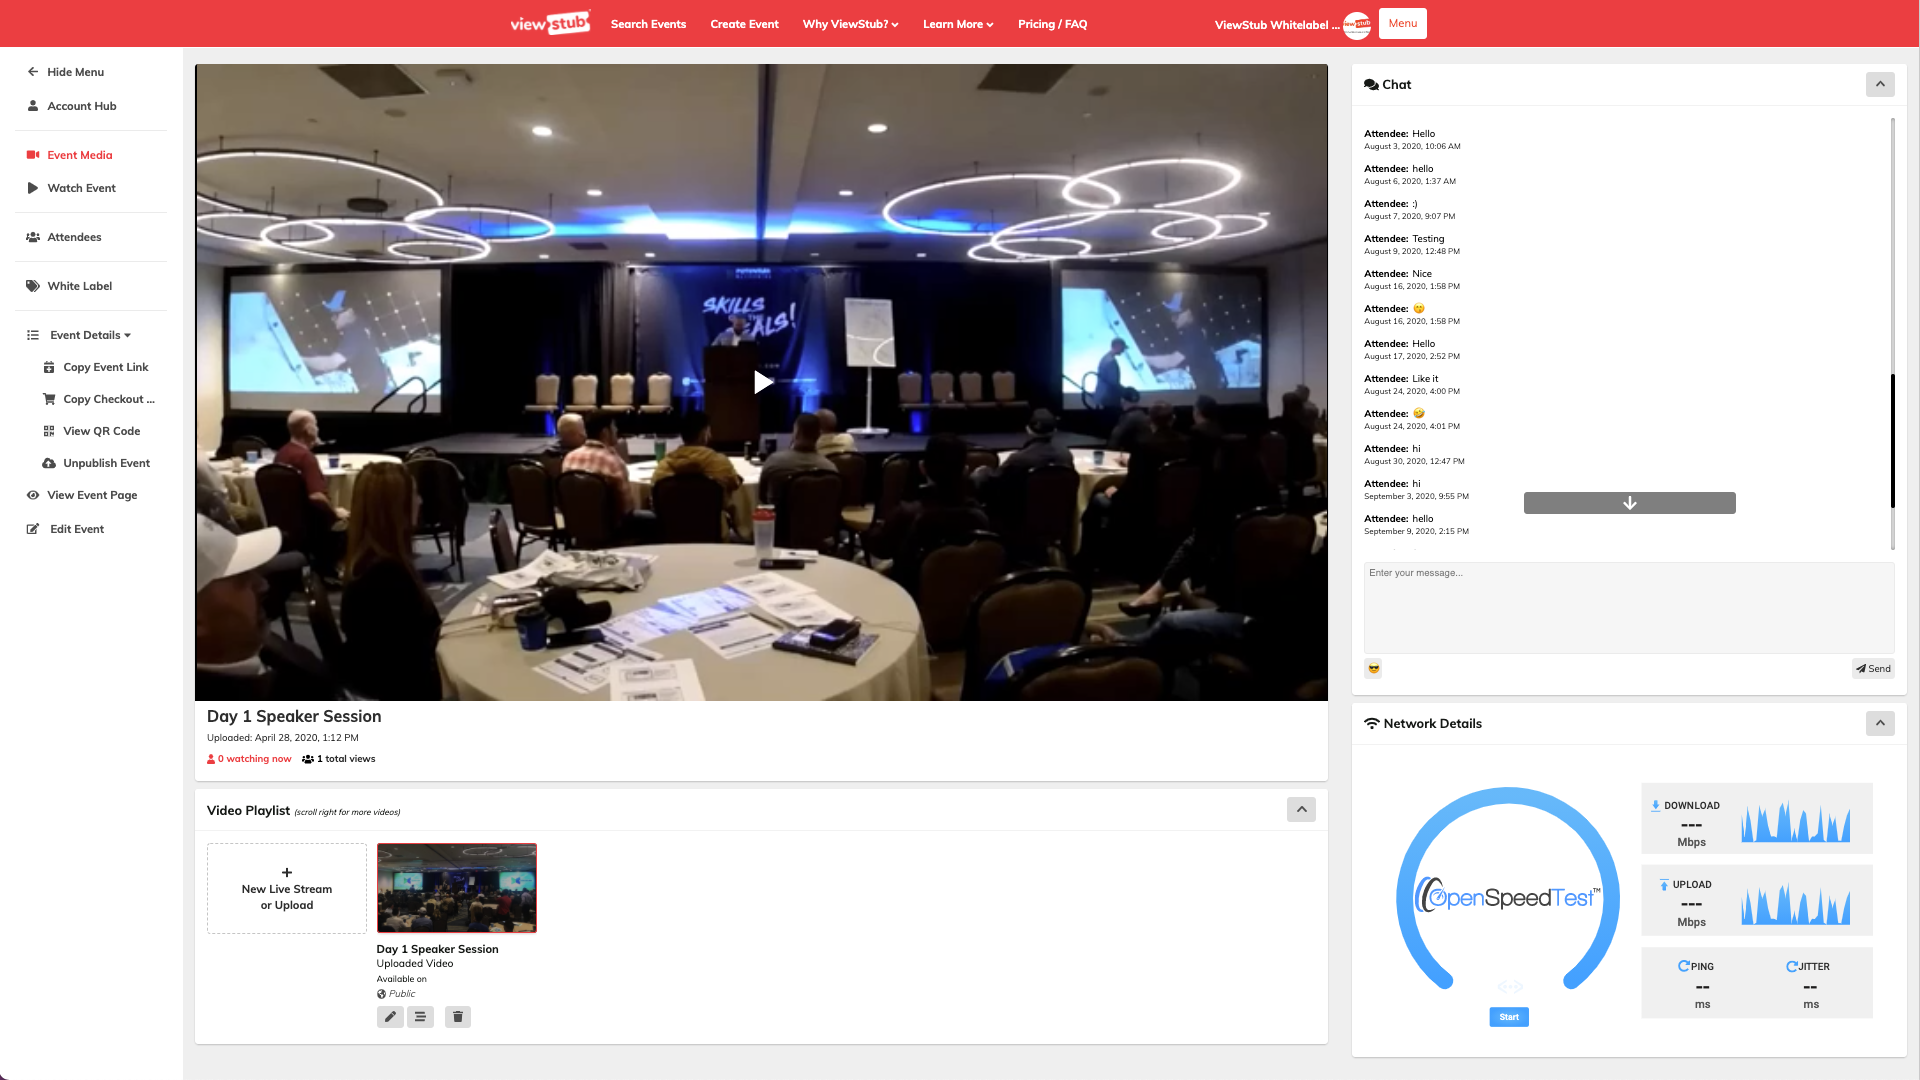The width and height of the screenshot is (1920, 1080).
Task: Click the View QR Code icon
Action: click(x=49, y=431)
